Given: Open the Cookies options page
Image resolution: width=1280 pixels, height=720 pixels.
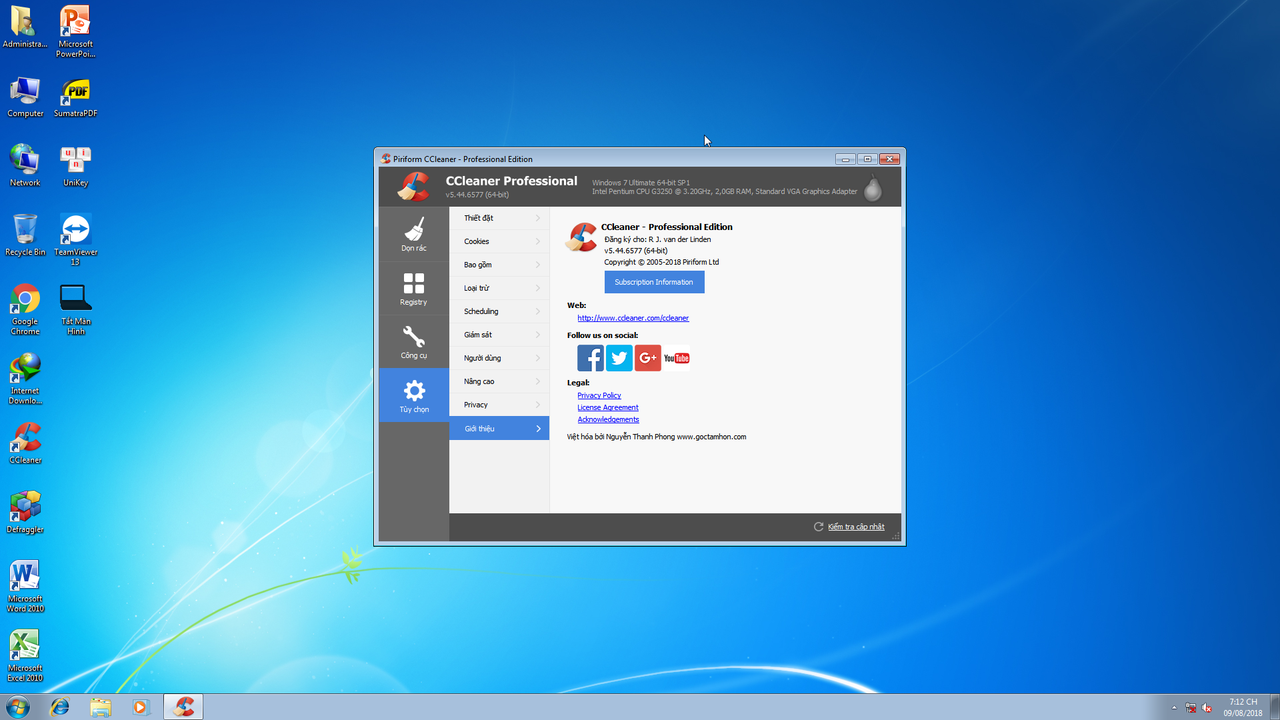Looking at the screenshot, I should (x=499, y=241).
